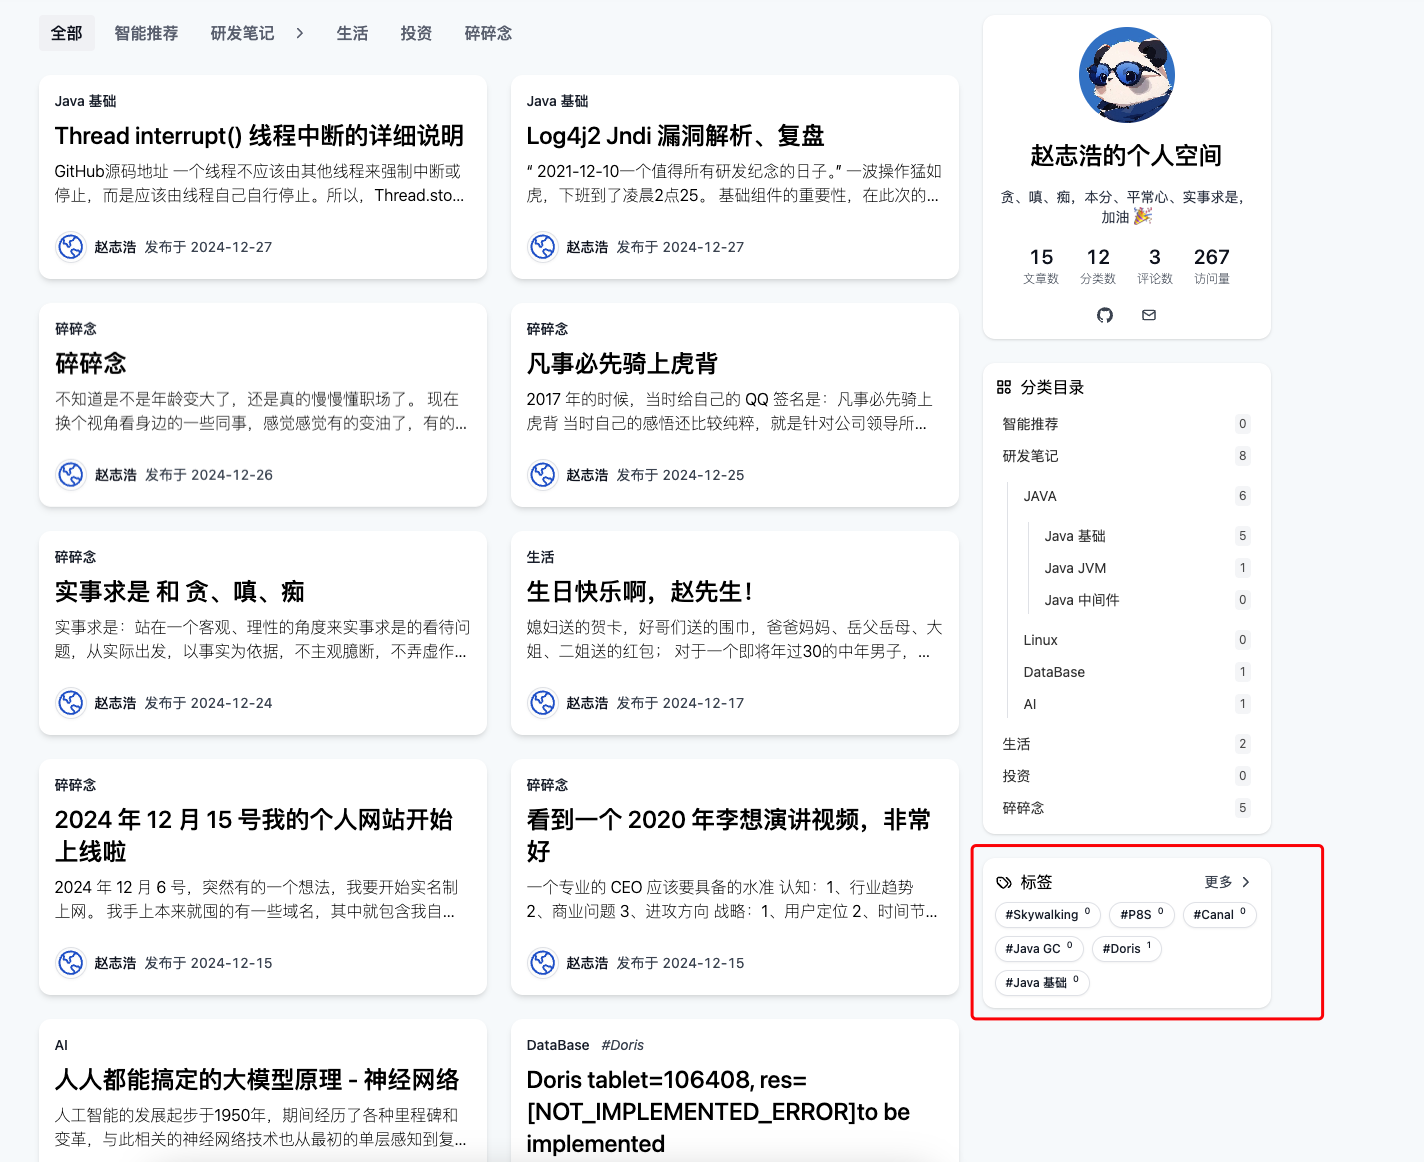Click the email envelope icon
1424x1162 pixels.
[1149, 315]
